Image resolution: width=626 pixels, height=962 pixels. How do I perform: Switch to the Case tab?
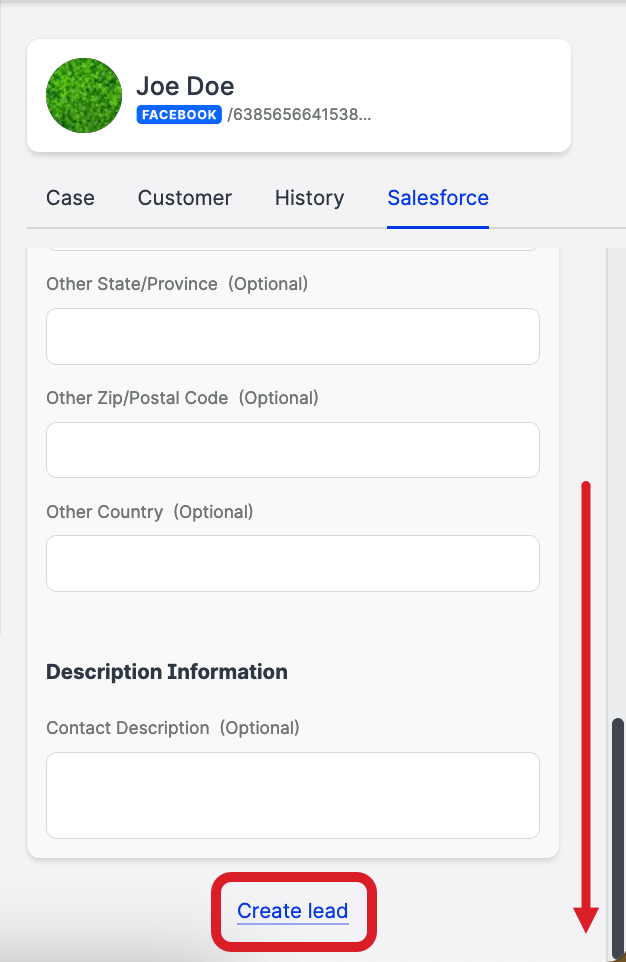pyautogui.click(x=70, y=198)
